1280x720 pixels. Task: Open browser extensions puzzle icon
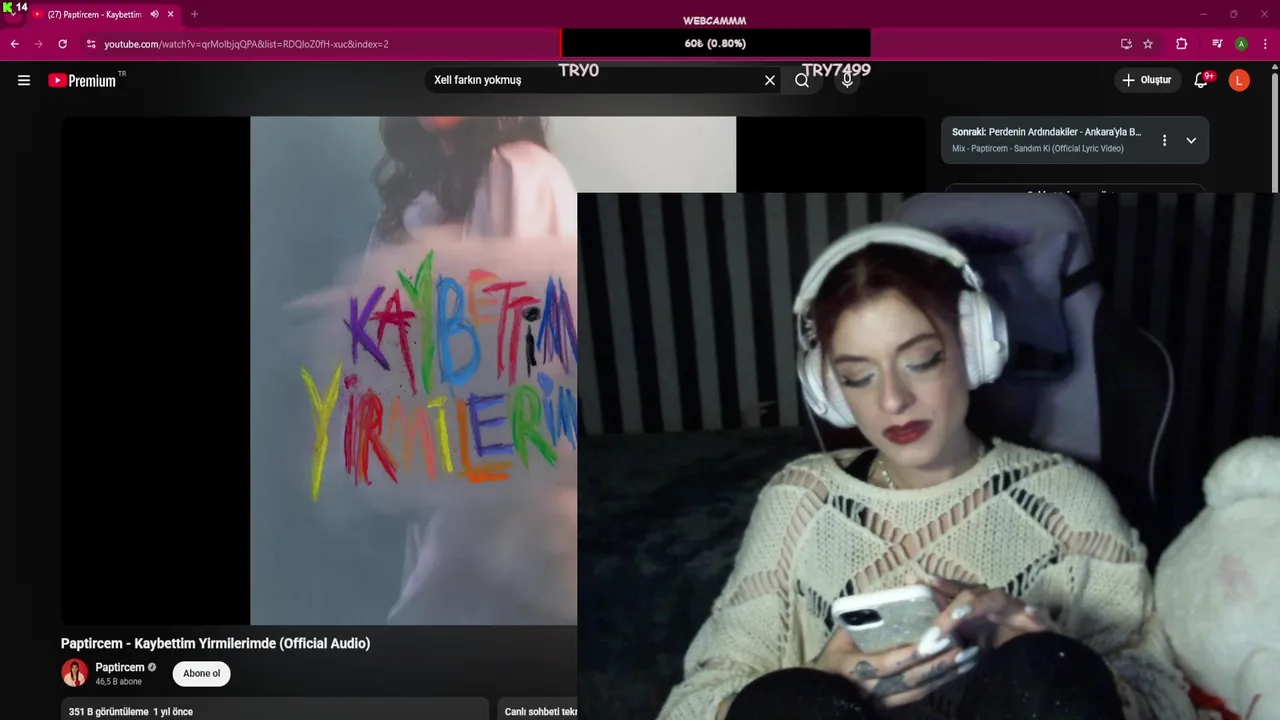[1181, 44]
